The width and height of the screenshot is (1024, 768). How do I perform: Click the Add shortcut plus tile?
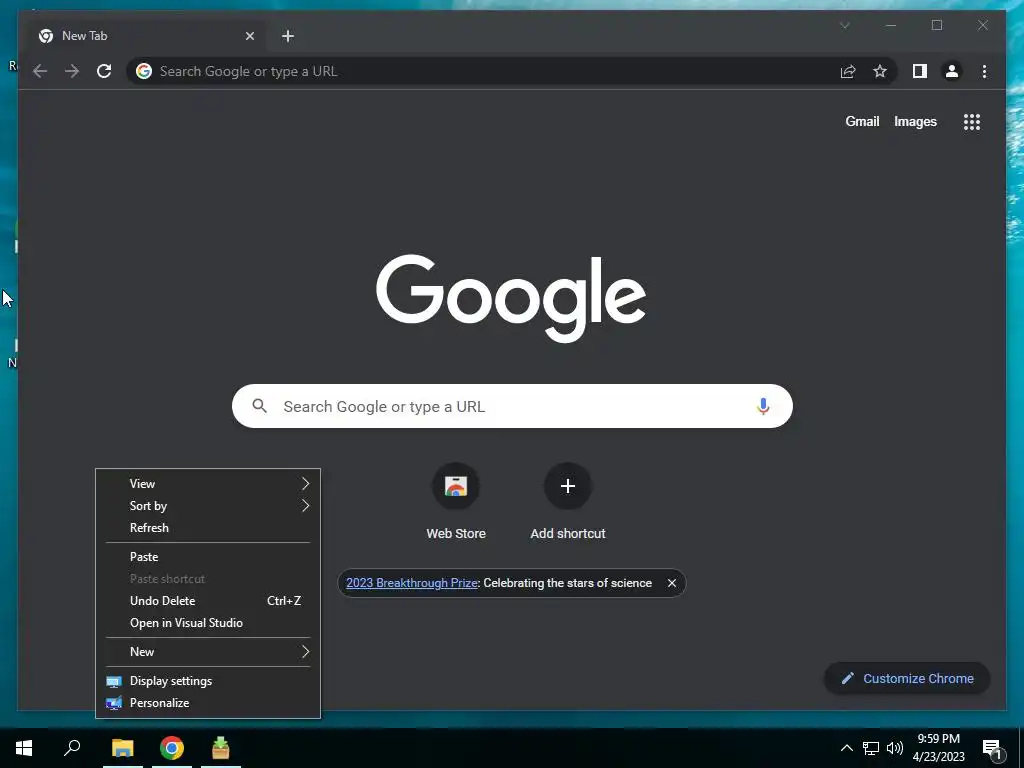click(x=568, y=502)
